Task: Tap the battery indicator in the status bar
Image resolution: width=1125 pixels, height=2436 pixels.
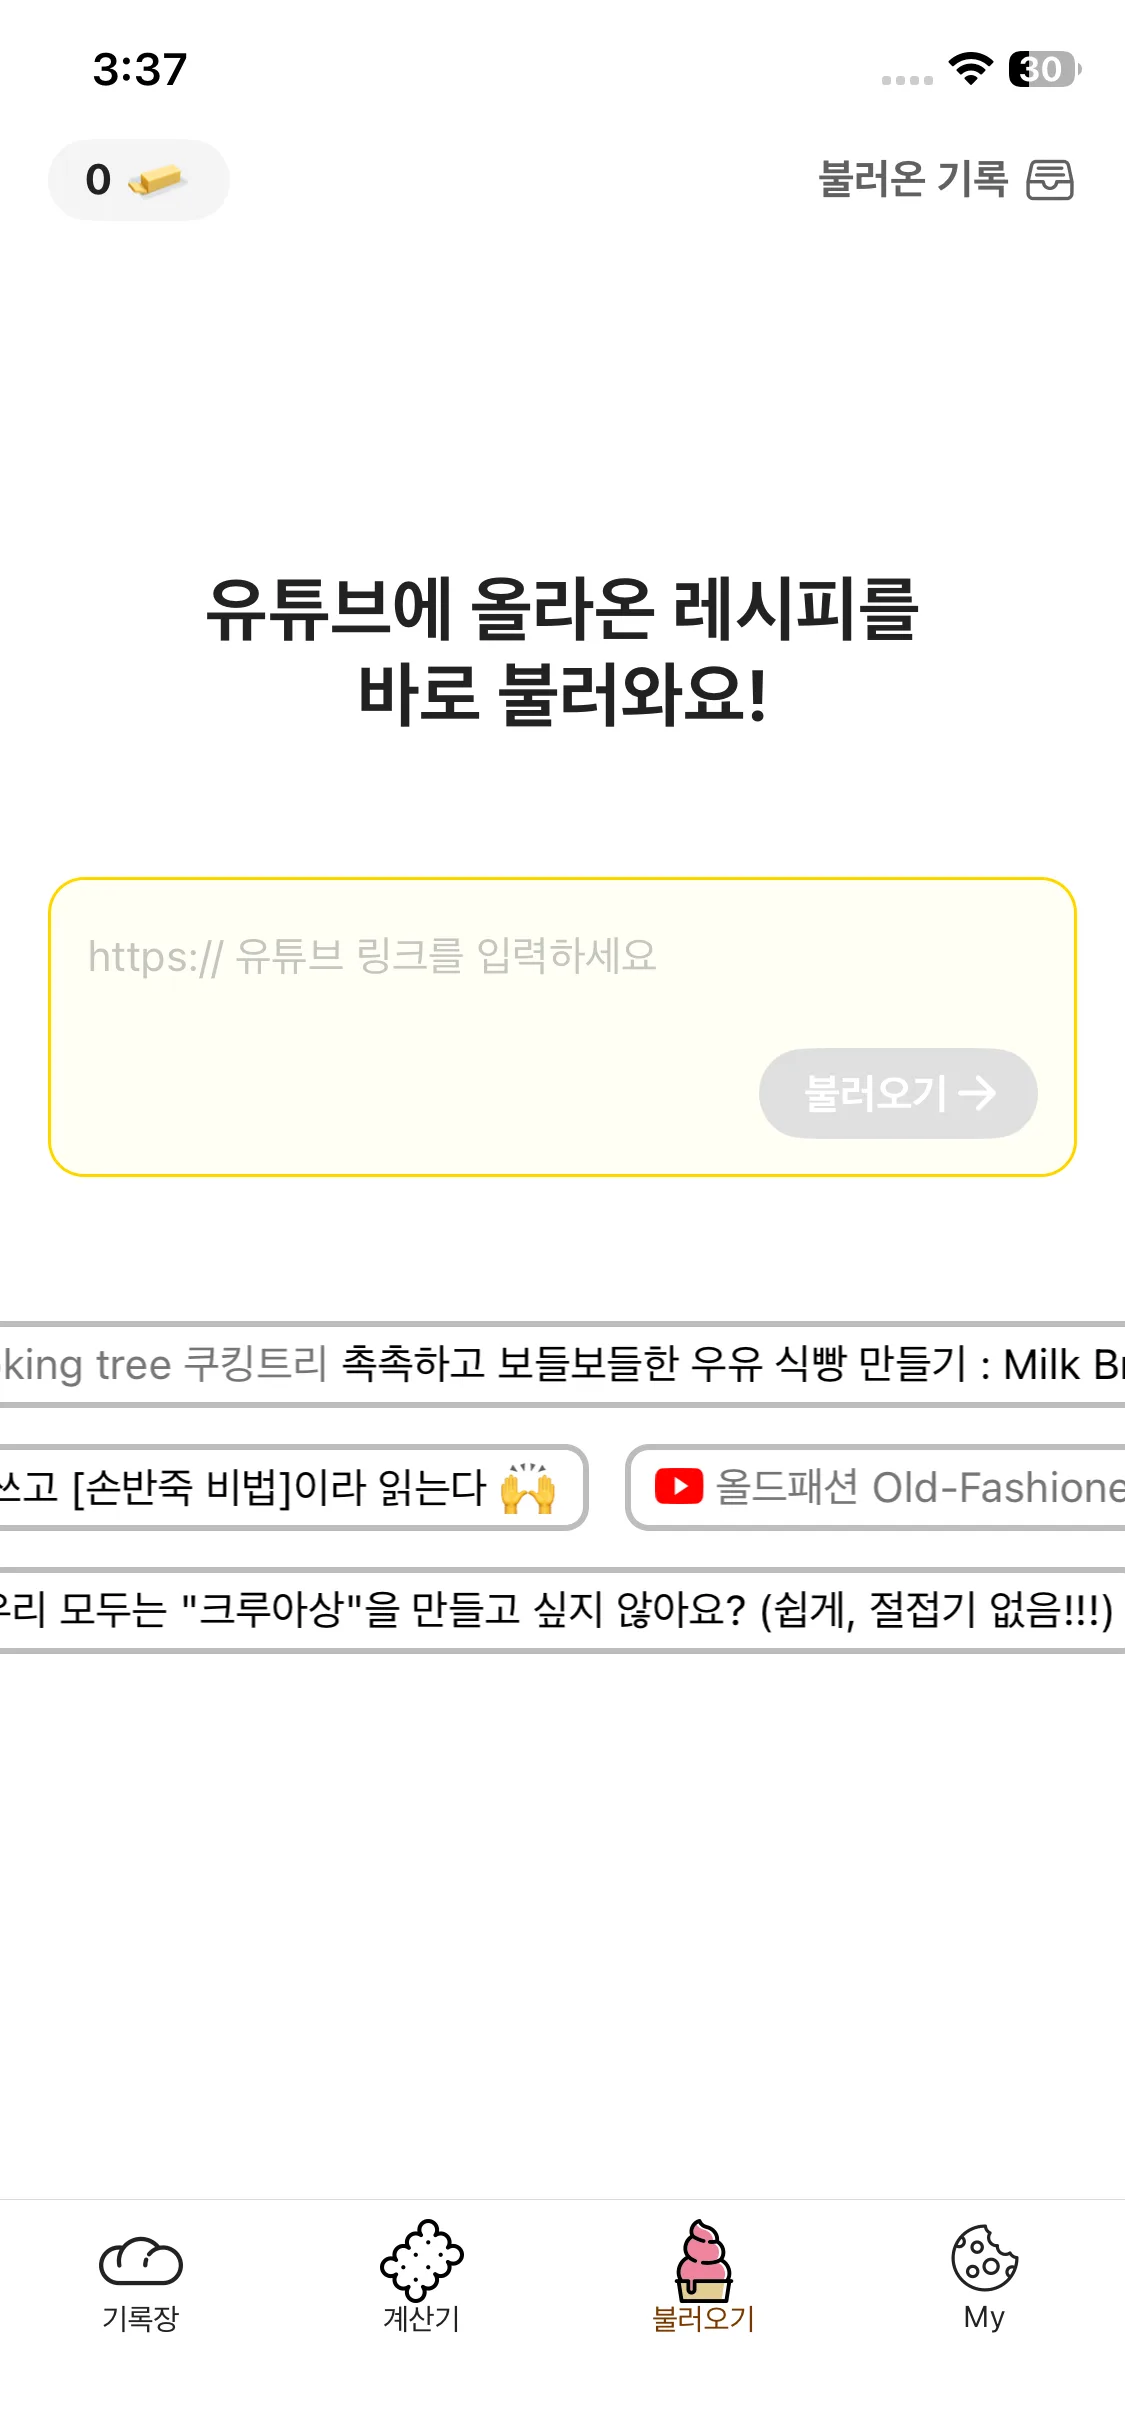Action: coord(1040,68)
